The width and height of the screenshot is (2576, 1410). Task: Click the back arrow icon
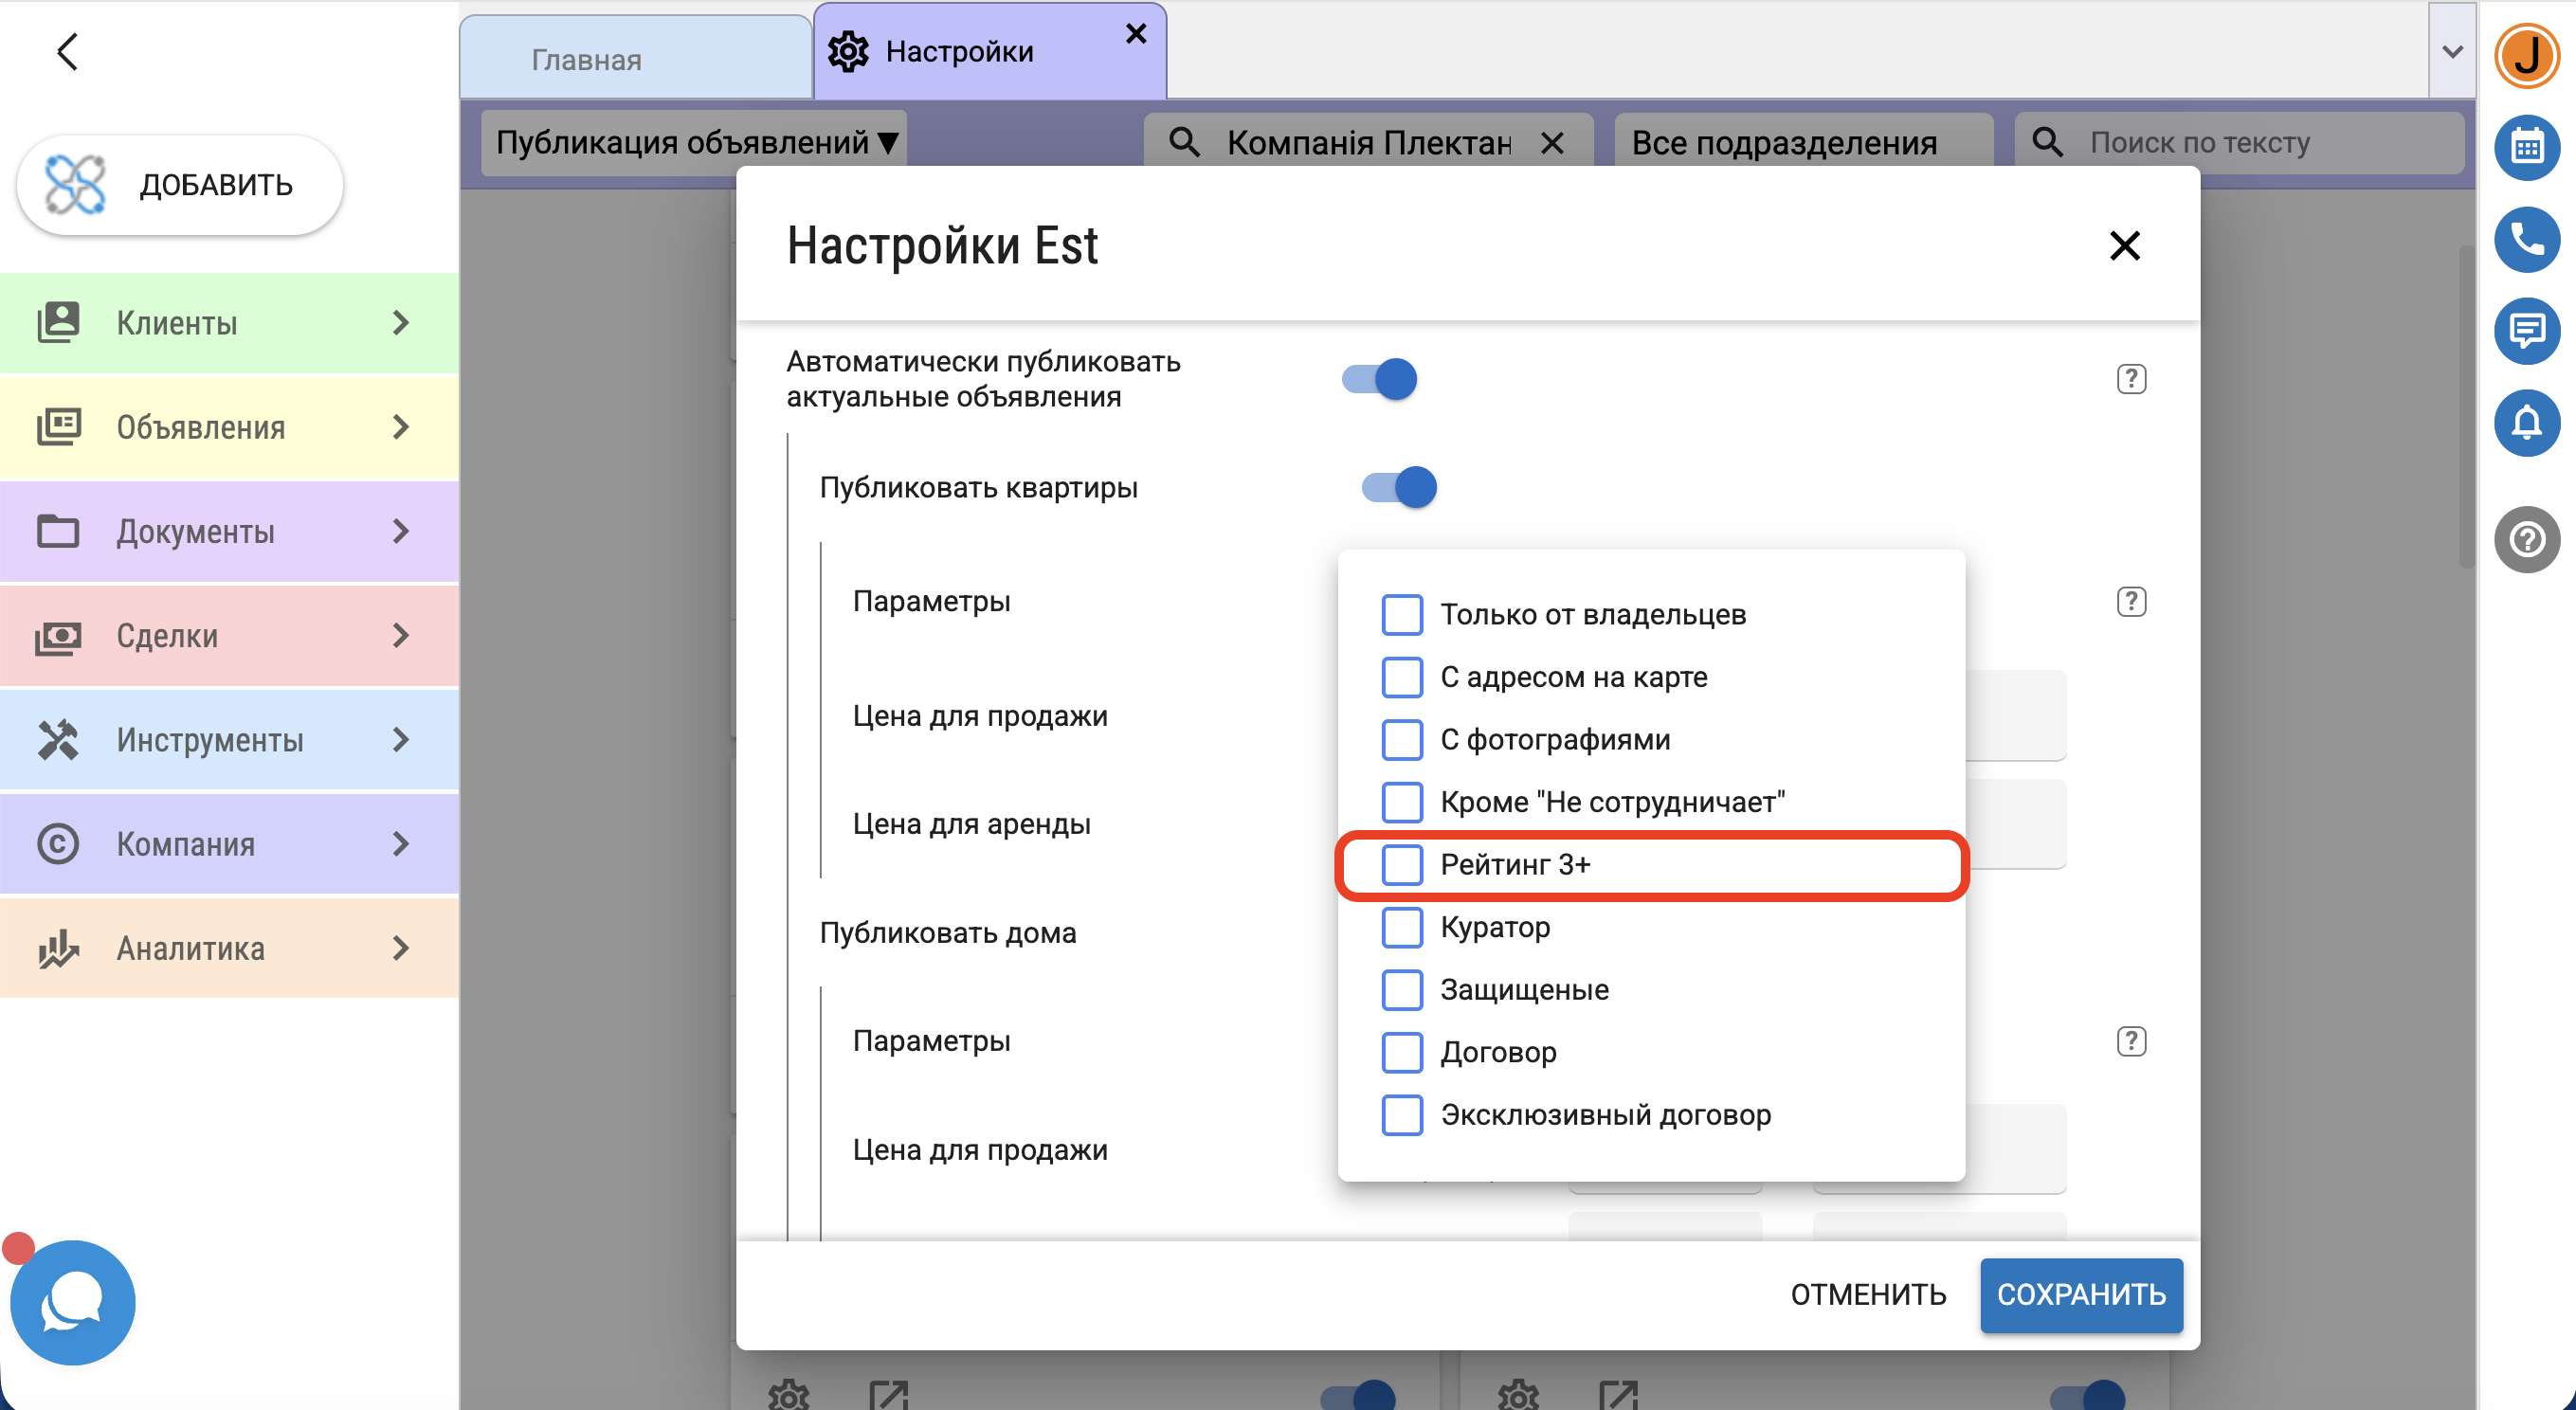(67, 51)
